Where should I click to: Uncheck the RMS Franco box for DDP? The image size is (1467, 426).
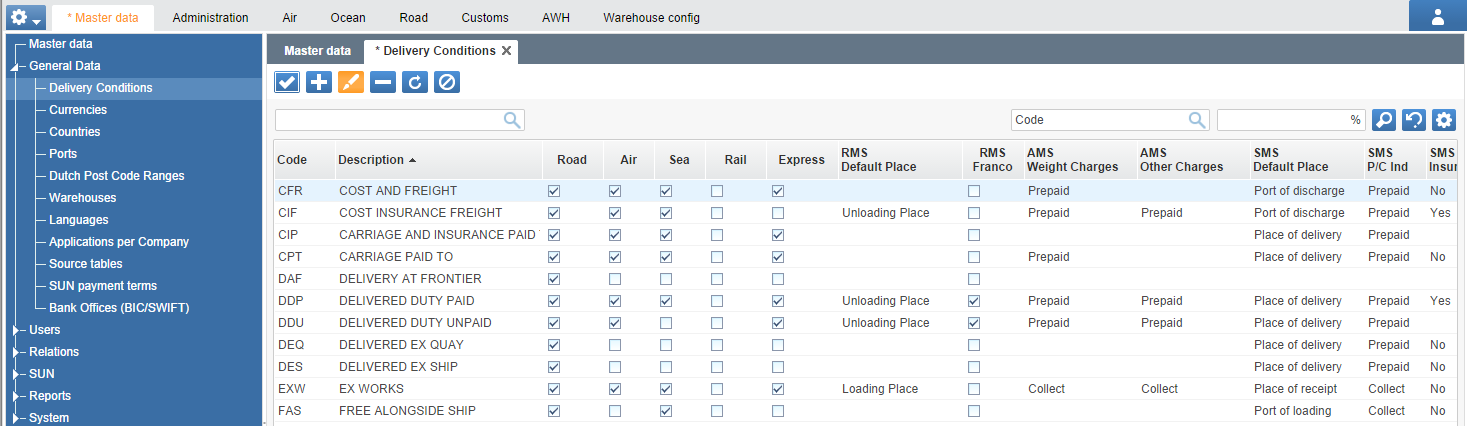pyautogui.click(x=974, y=301)
